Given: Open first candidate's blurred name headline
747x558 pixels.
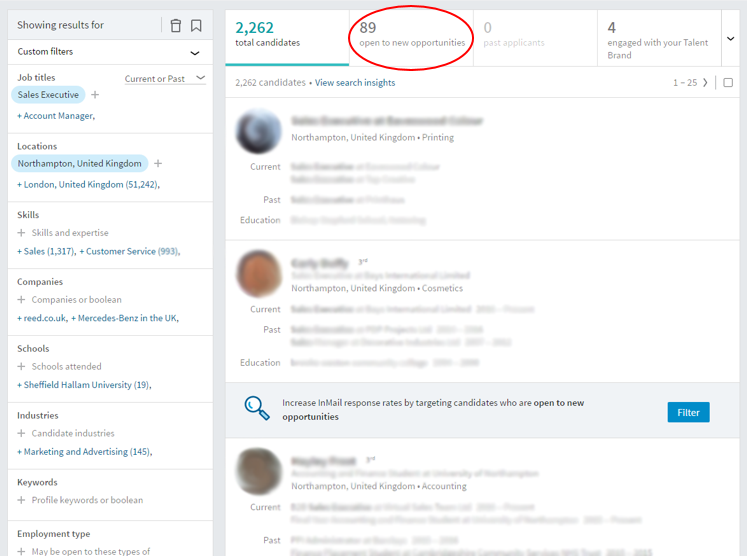Looking at the screenshot, I should point(387,121).
